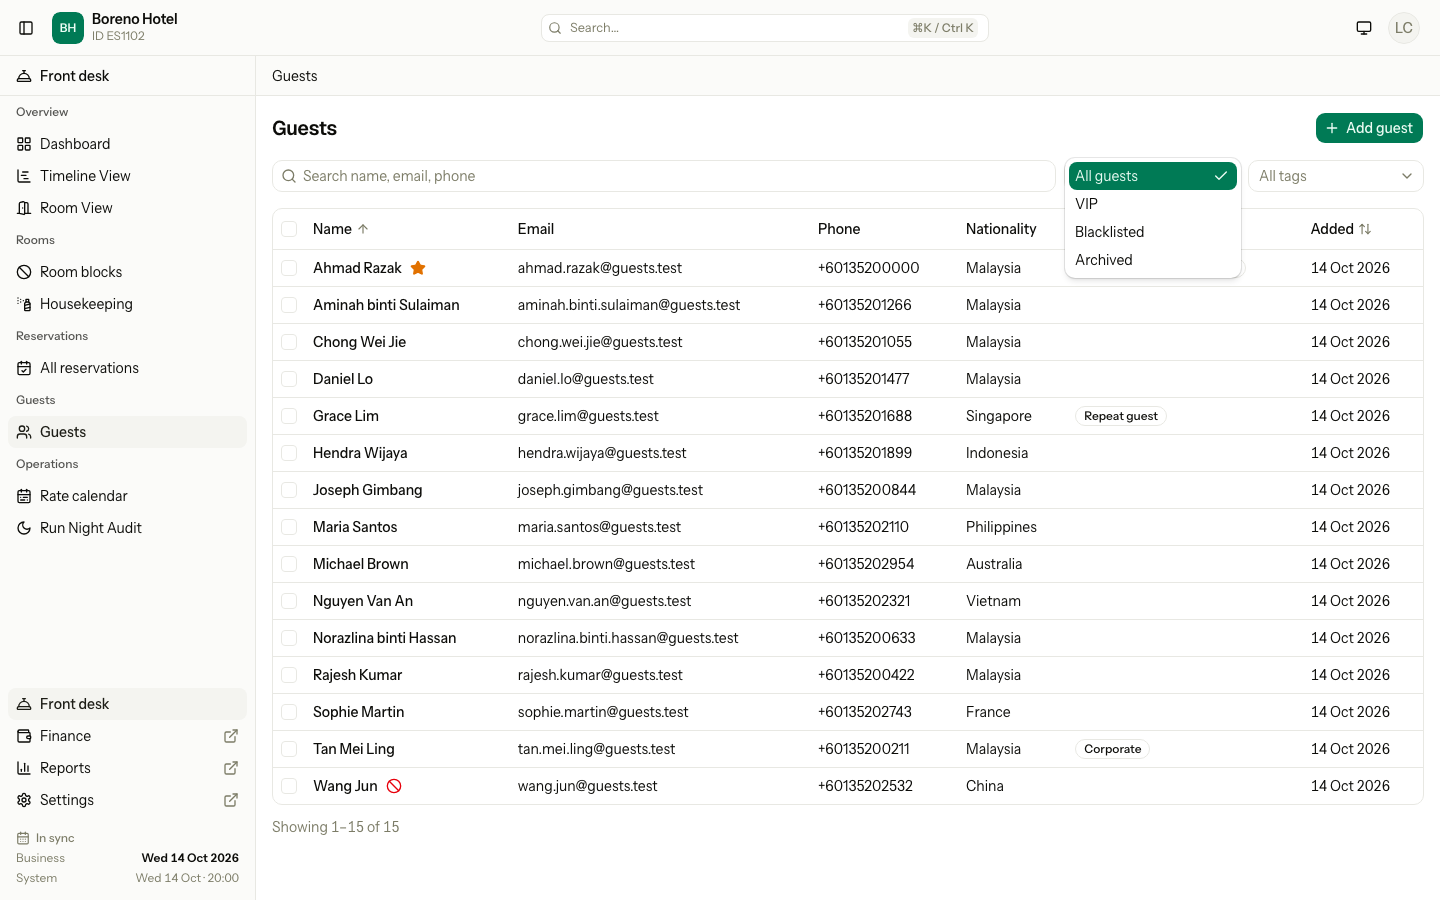
Task: Open the Rate calendar icon
Action: [24, 496]
